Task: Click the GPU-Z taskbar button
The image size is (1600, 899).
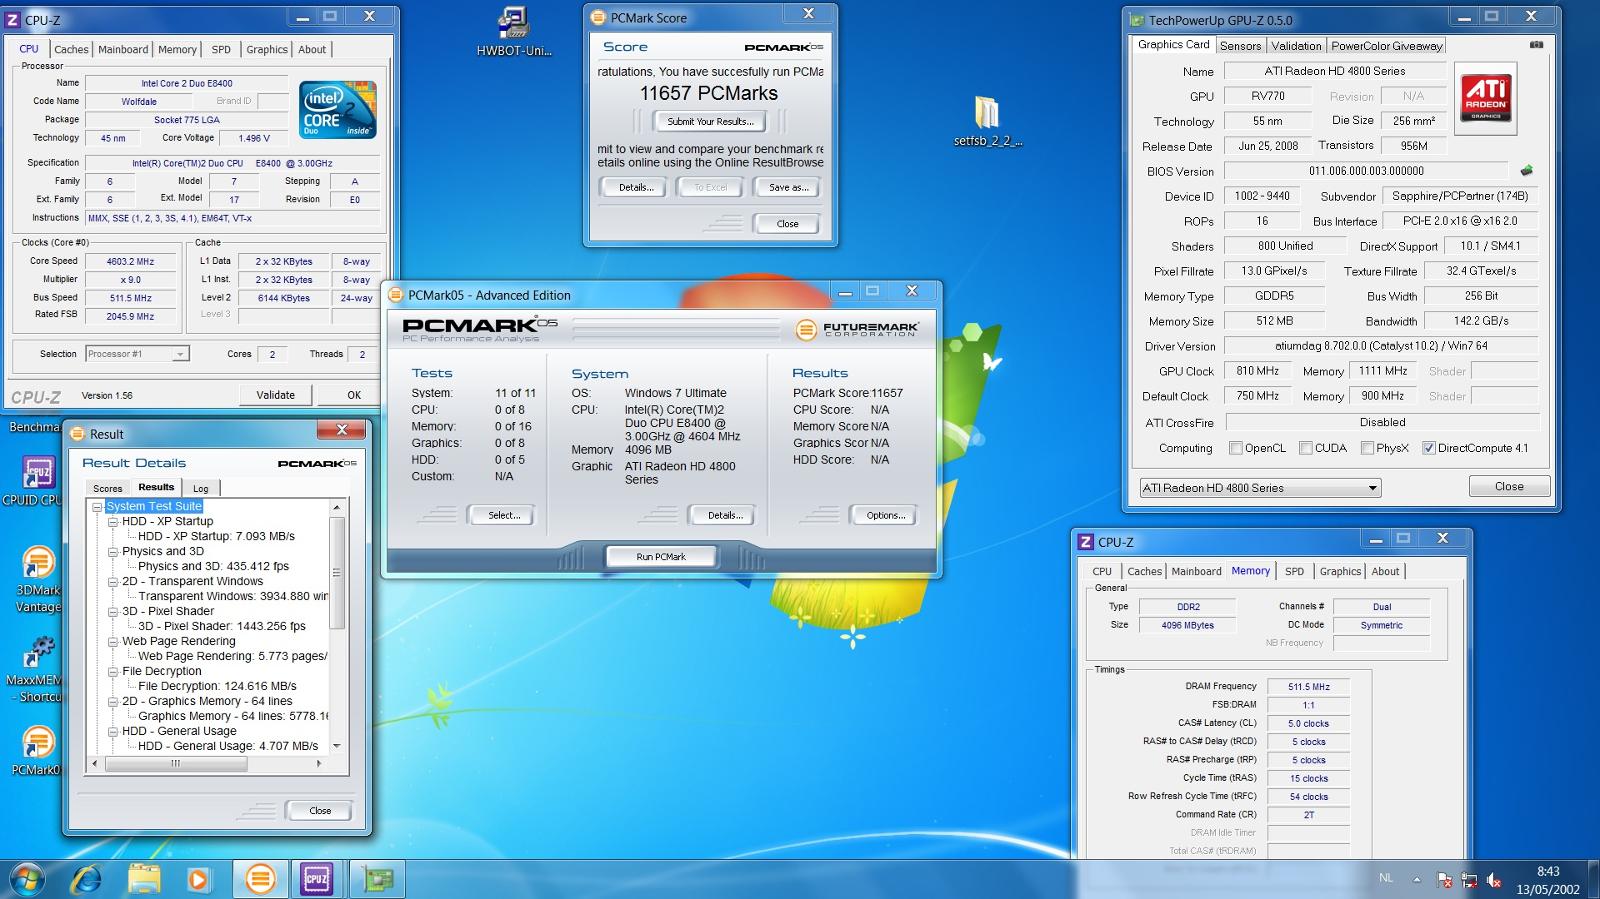Action: tap(377, 879)
